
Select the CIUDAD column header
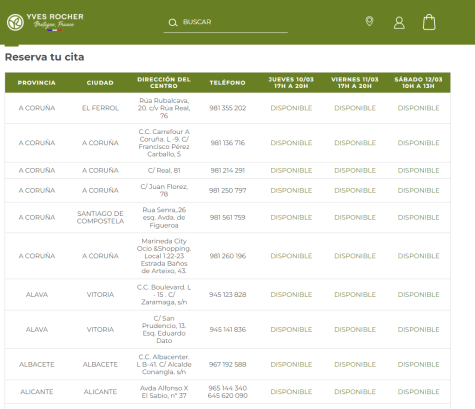point(100,83)
